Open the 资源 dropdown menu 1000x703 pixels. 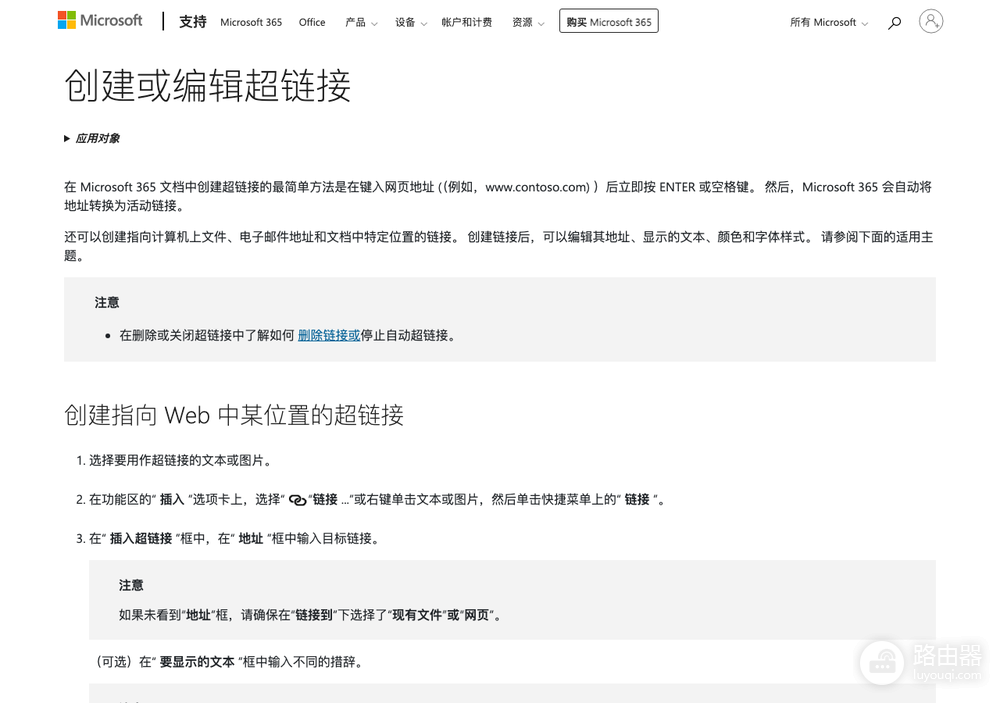pyautogui.click(x=528, y=22)
